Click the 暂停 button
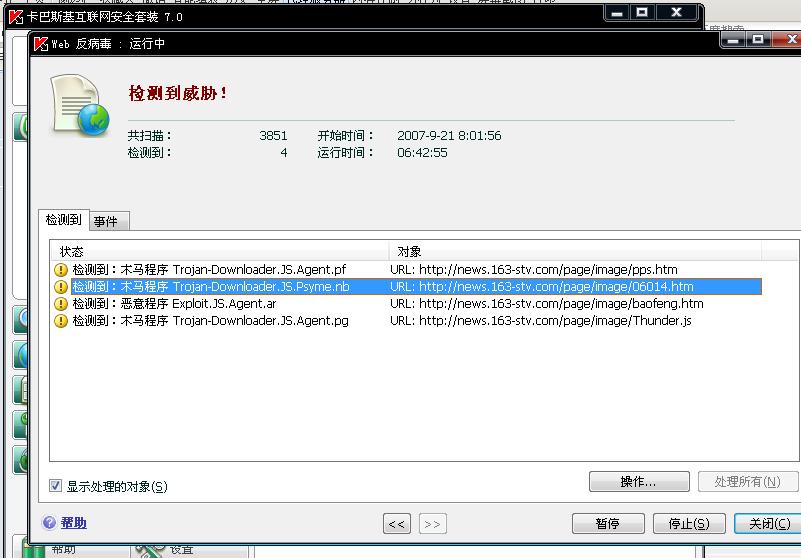 click(x=607, y=523)
